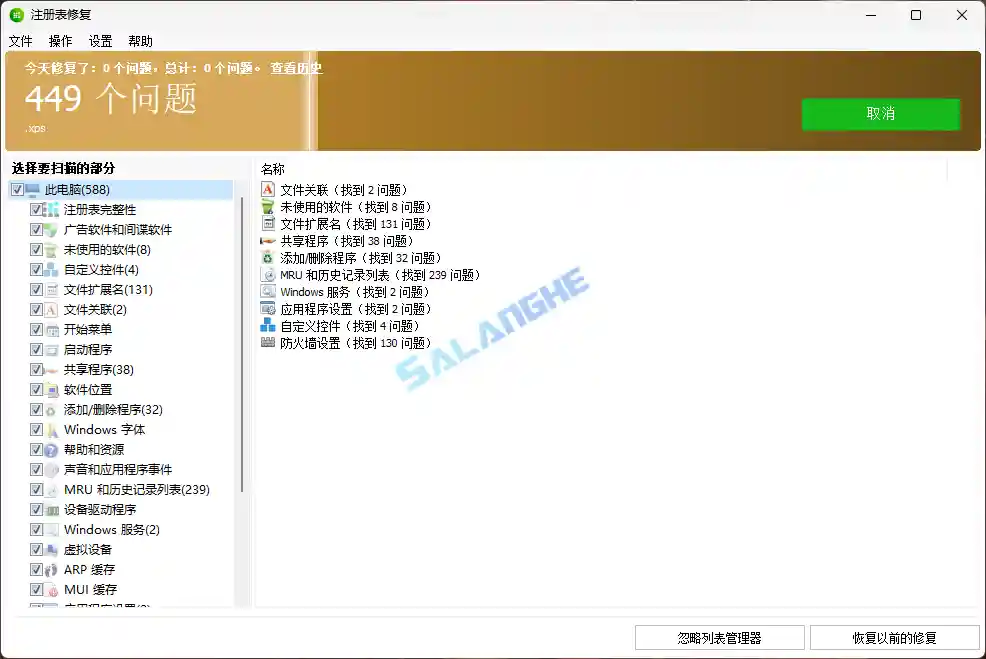This screenshot has width=986, height=659.
Task: Click the ARP 缓存 footprint icon
Action: tap(52, 570)
